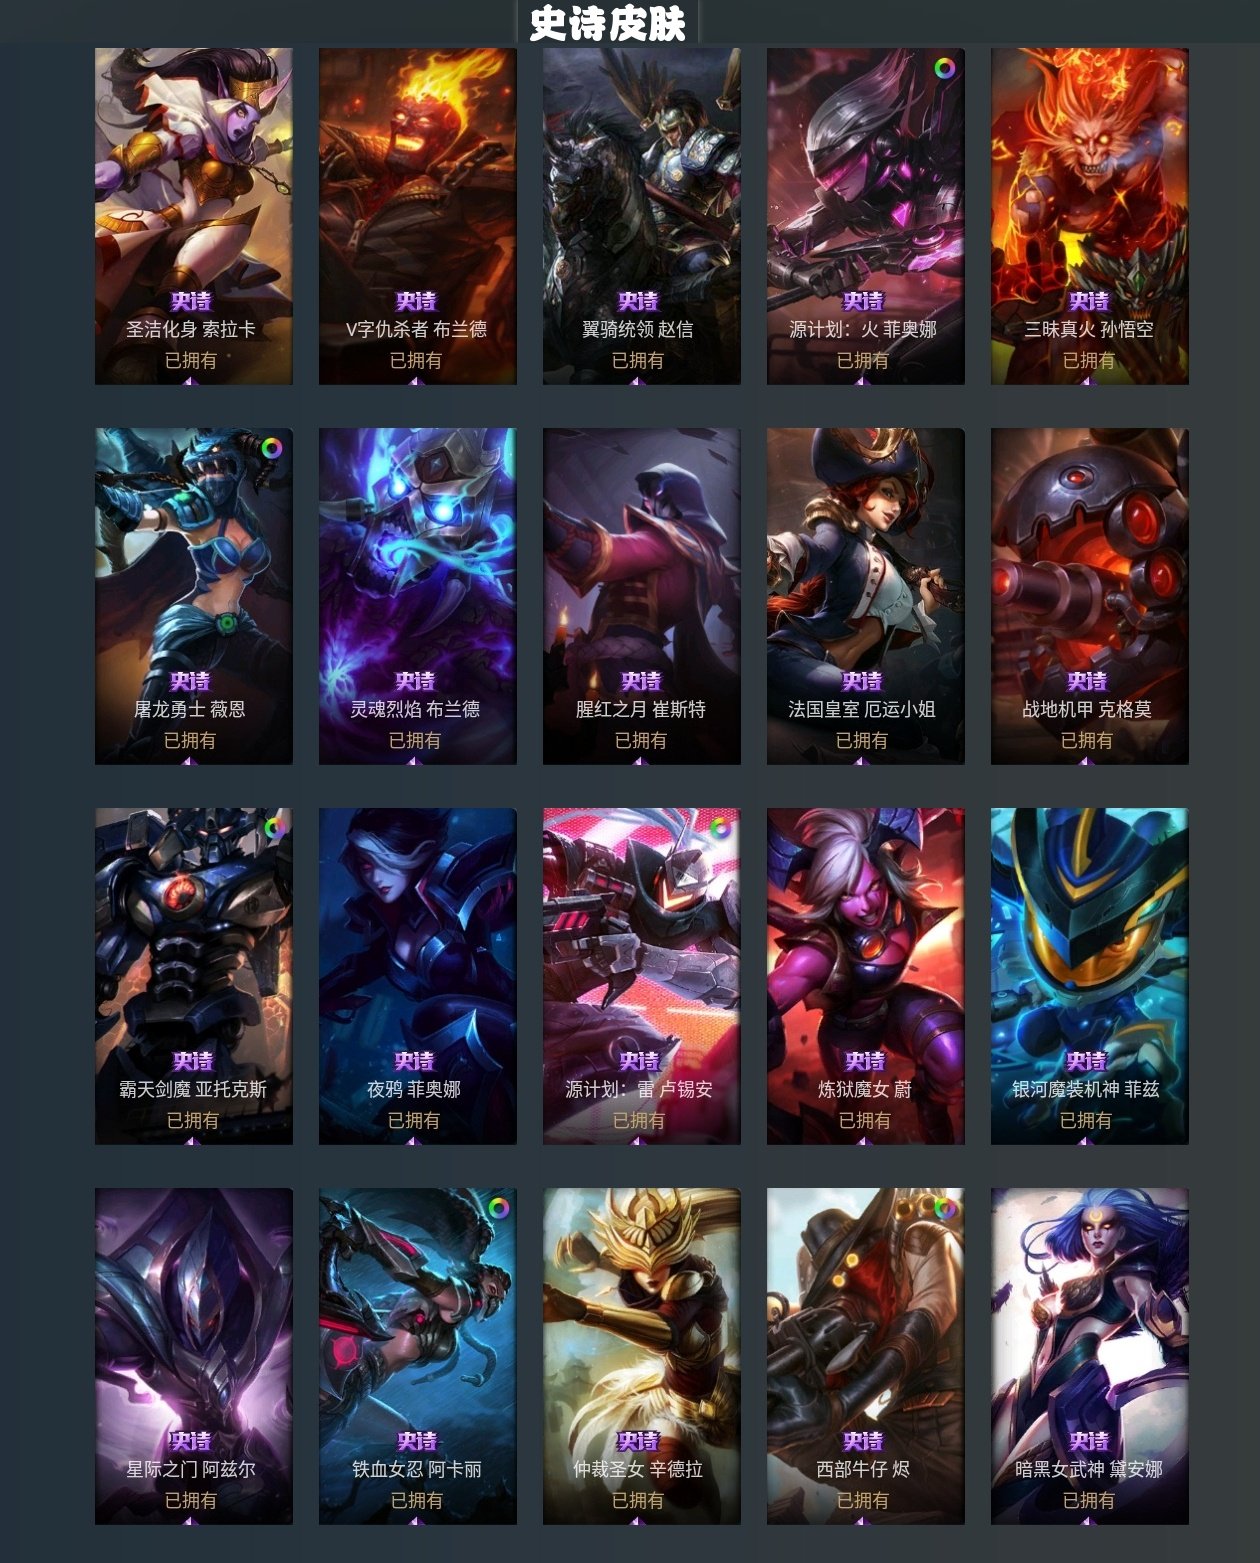Select 法国皇室 厄运小姐 skin artwork
Screen dimensions: 1260x1563
(865, 596)
